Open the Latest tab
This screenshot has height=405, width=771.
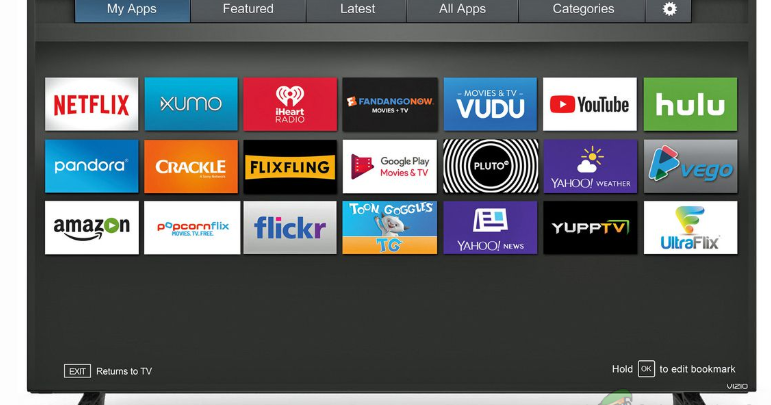357,10
